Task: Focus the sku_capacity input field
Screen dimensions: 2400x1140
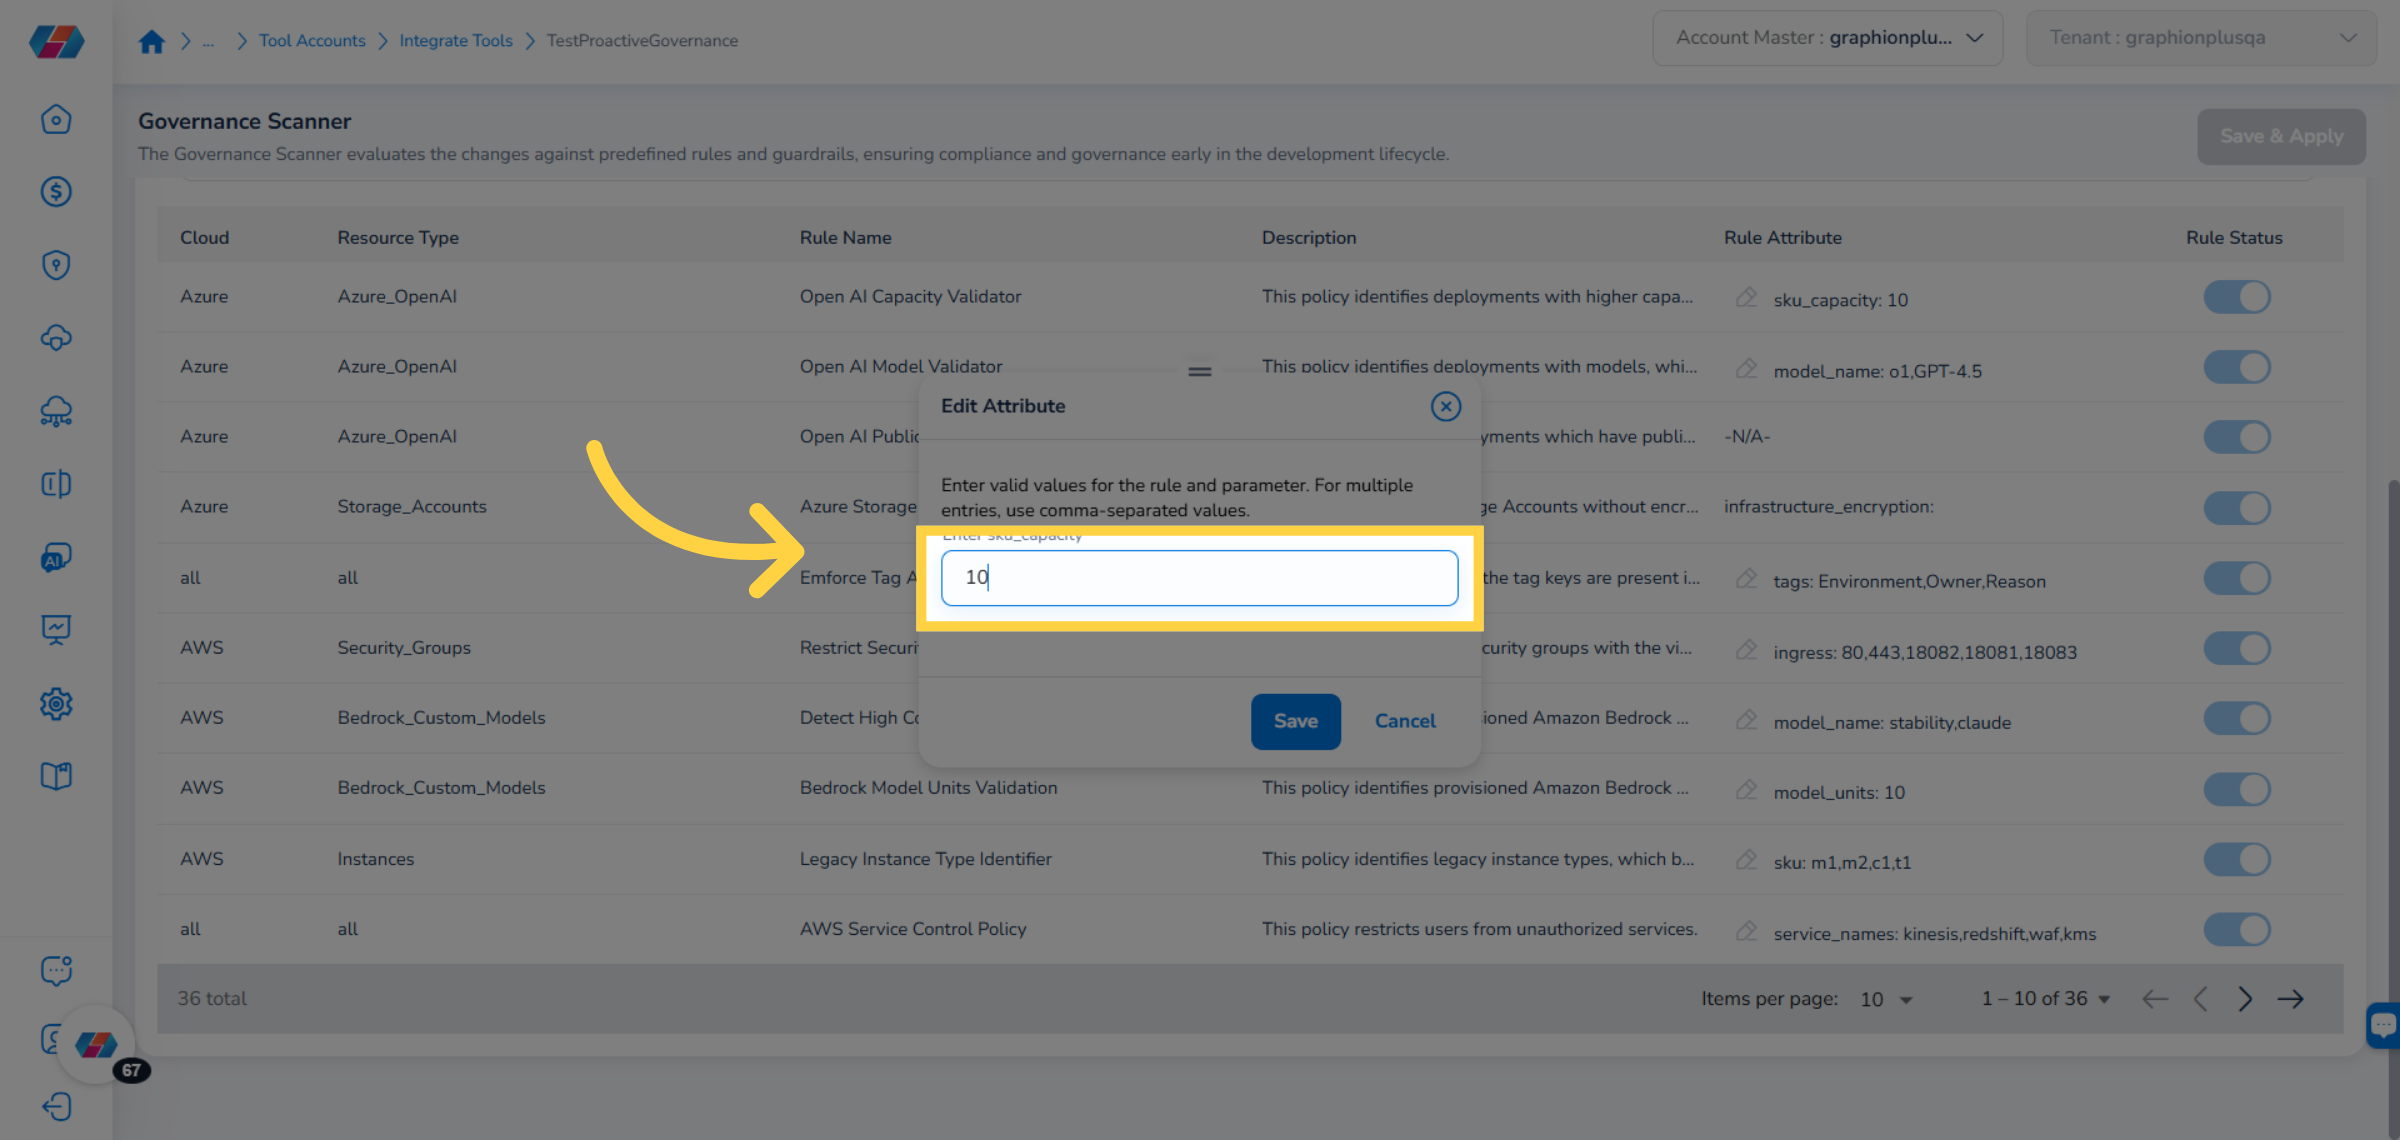Action: [x=1199, y=578]
